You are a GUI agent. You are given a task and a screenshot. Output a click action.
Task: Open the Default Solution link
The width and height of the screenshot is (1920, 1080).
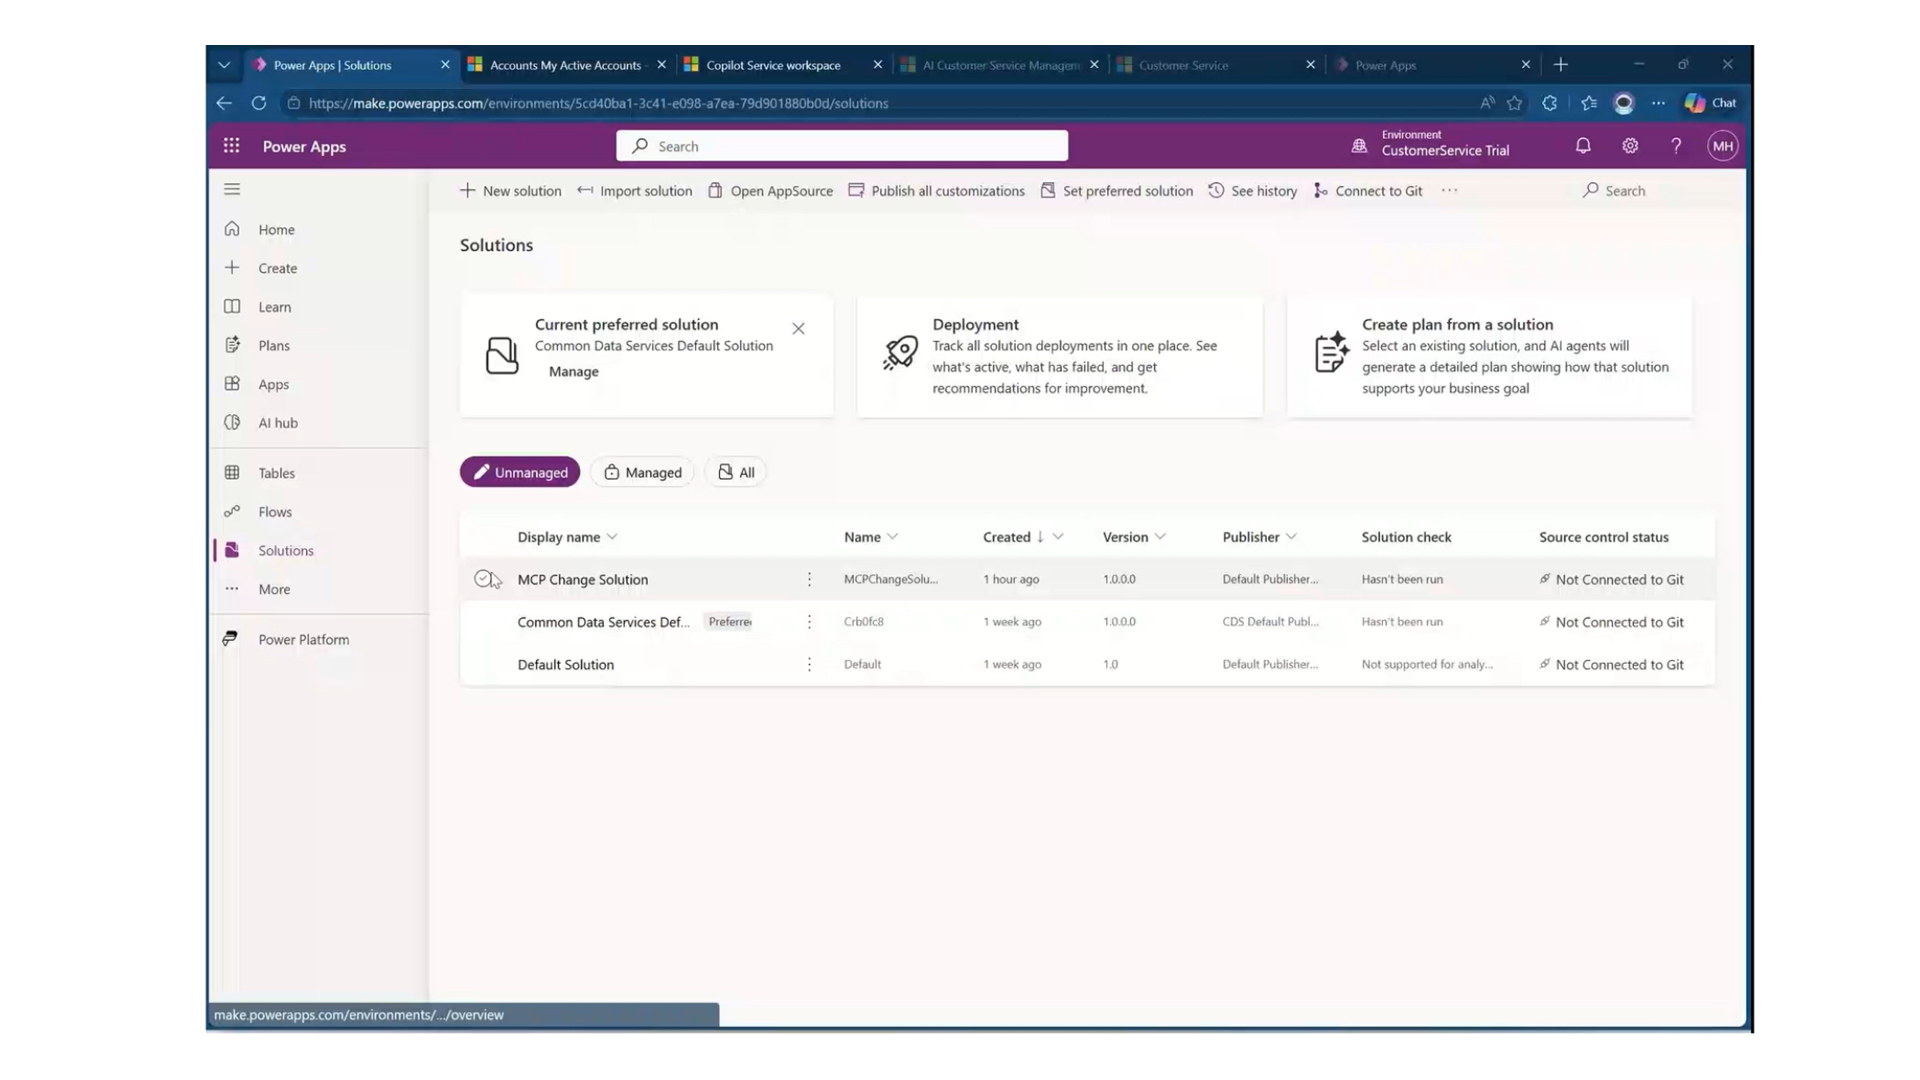tap(566, 664)
